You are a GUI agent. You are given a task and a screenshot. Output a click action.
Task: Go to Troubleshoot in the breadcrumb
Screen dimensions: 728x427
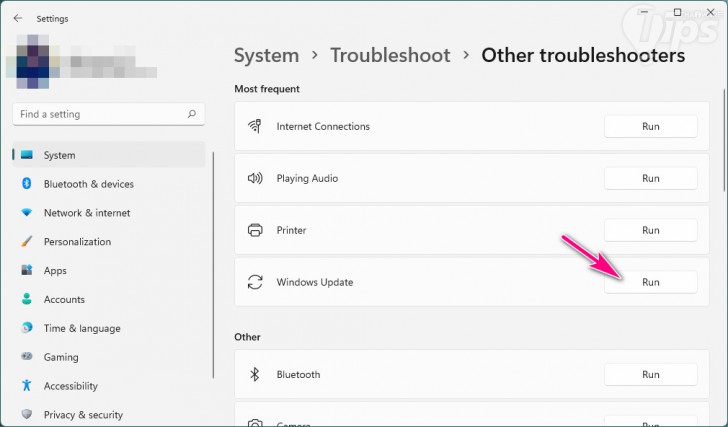(390, 55)
